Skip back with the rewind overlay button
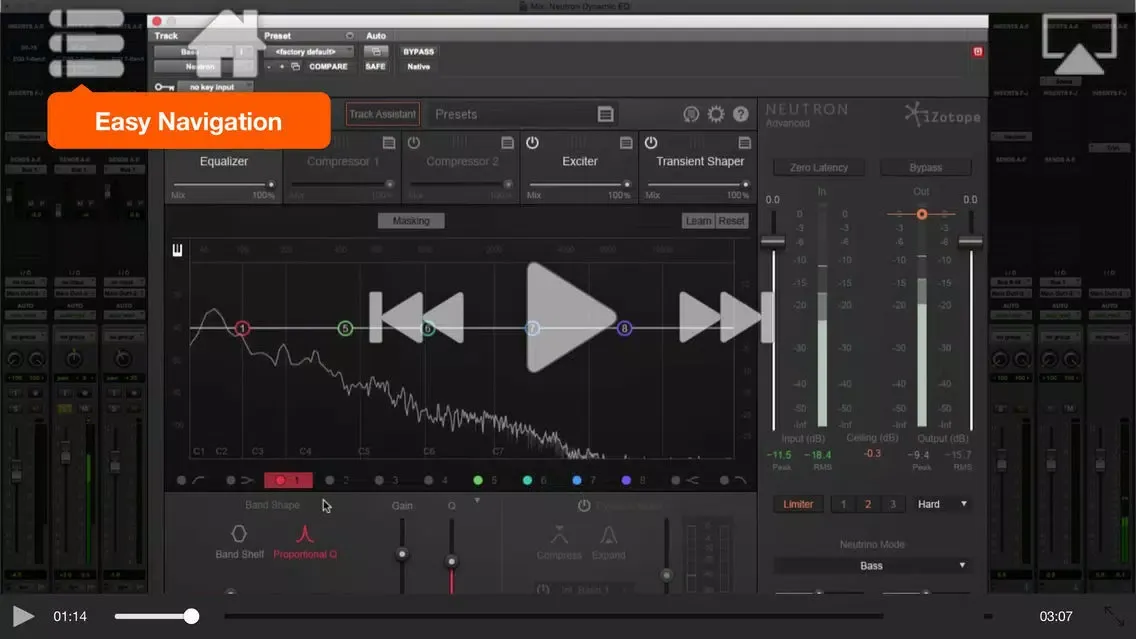The height and width of the screenshot is (639, 1136). tap(417, 317)
